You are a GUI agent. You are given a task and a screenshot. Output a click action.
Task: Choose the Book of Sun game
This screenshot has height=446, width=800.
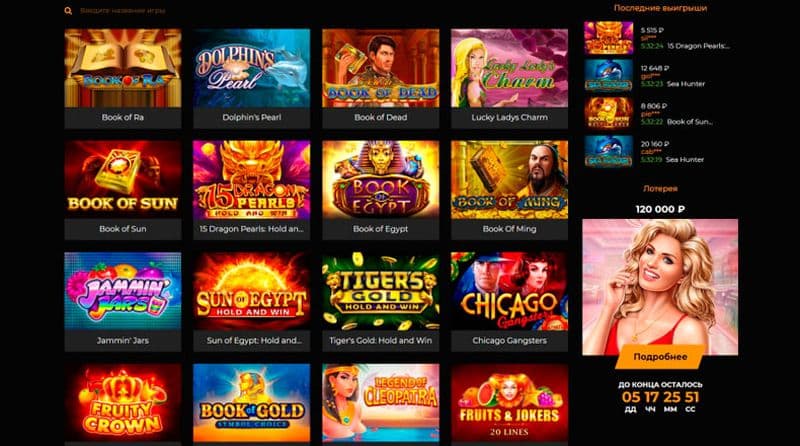(123, 190)
